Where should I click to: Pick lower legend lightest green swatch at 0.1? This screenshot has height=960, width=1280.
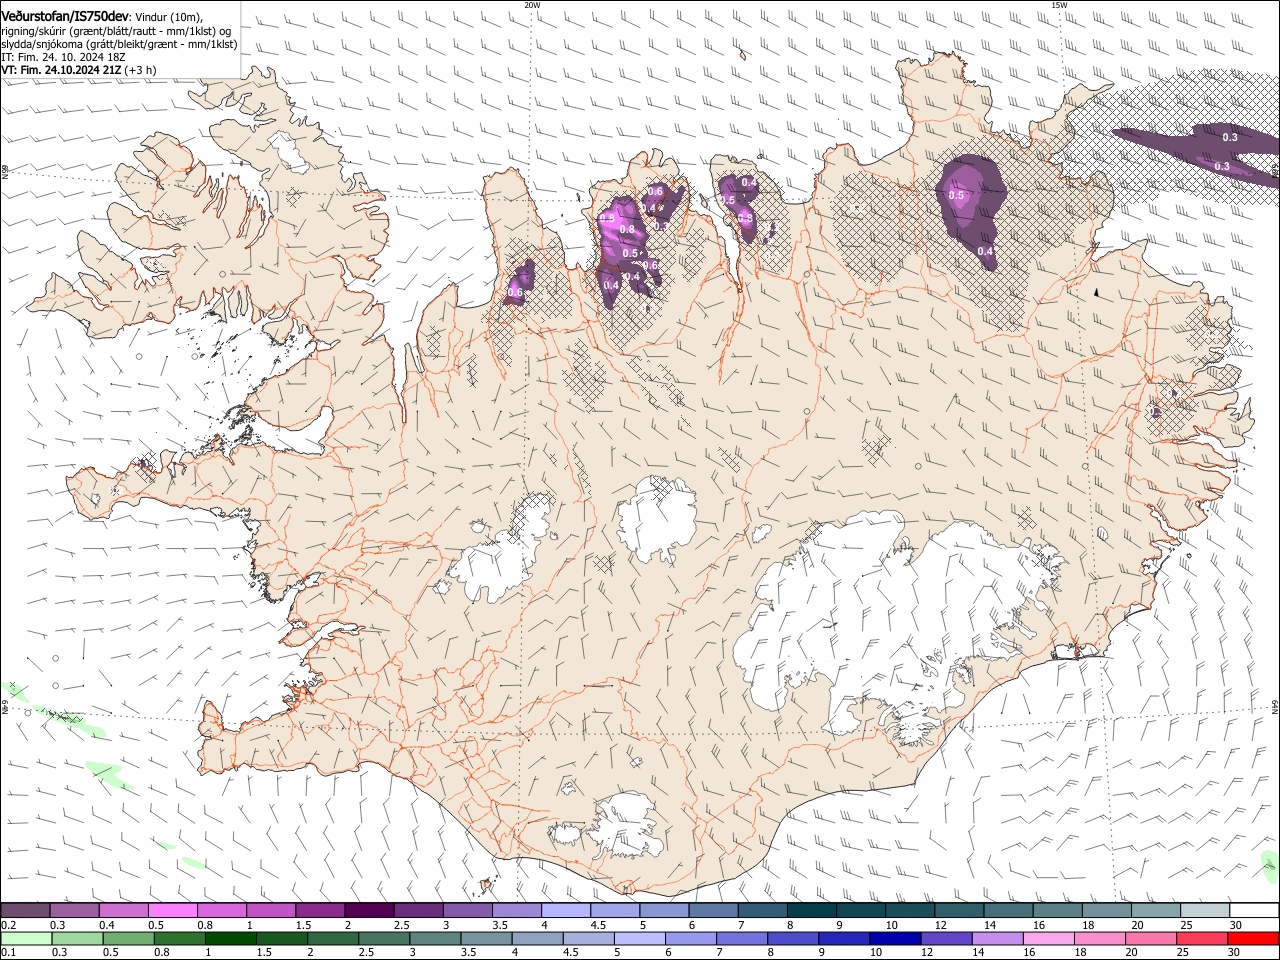pos(26,938)
